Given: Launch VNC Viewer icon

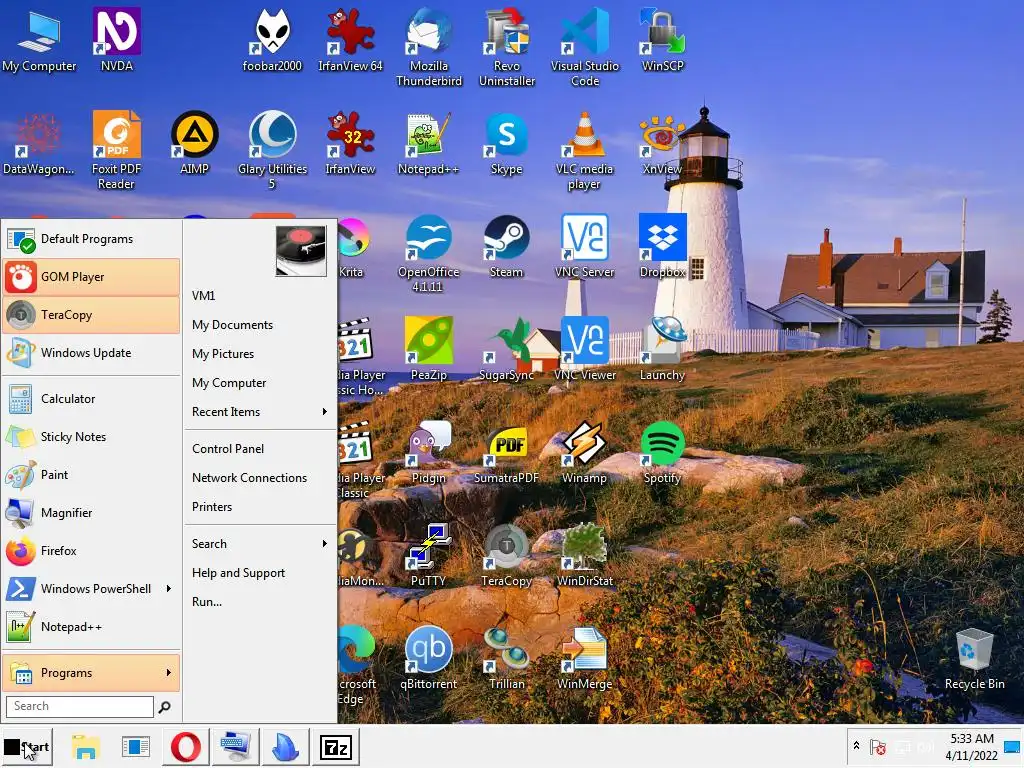Looking at the screenshot, I should (584, 349).
